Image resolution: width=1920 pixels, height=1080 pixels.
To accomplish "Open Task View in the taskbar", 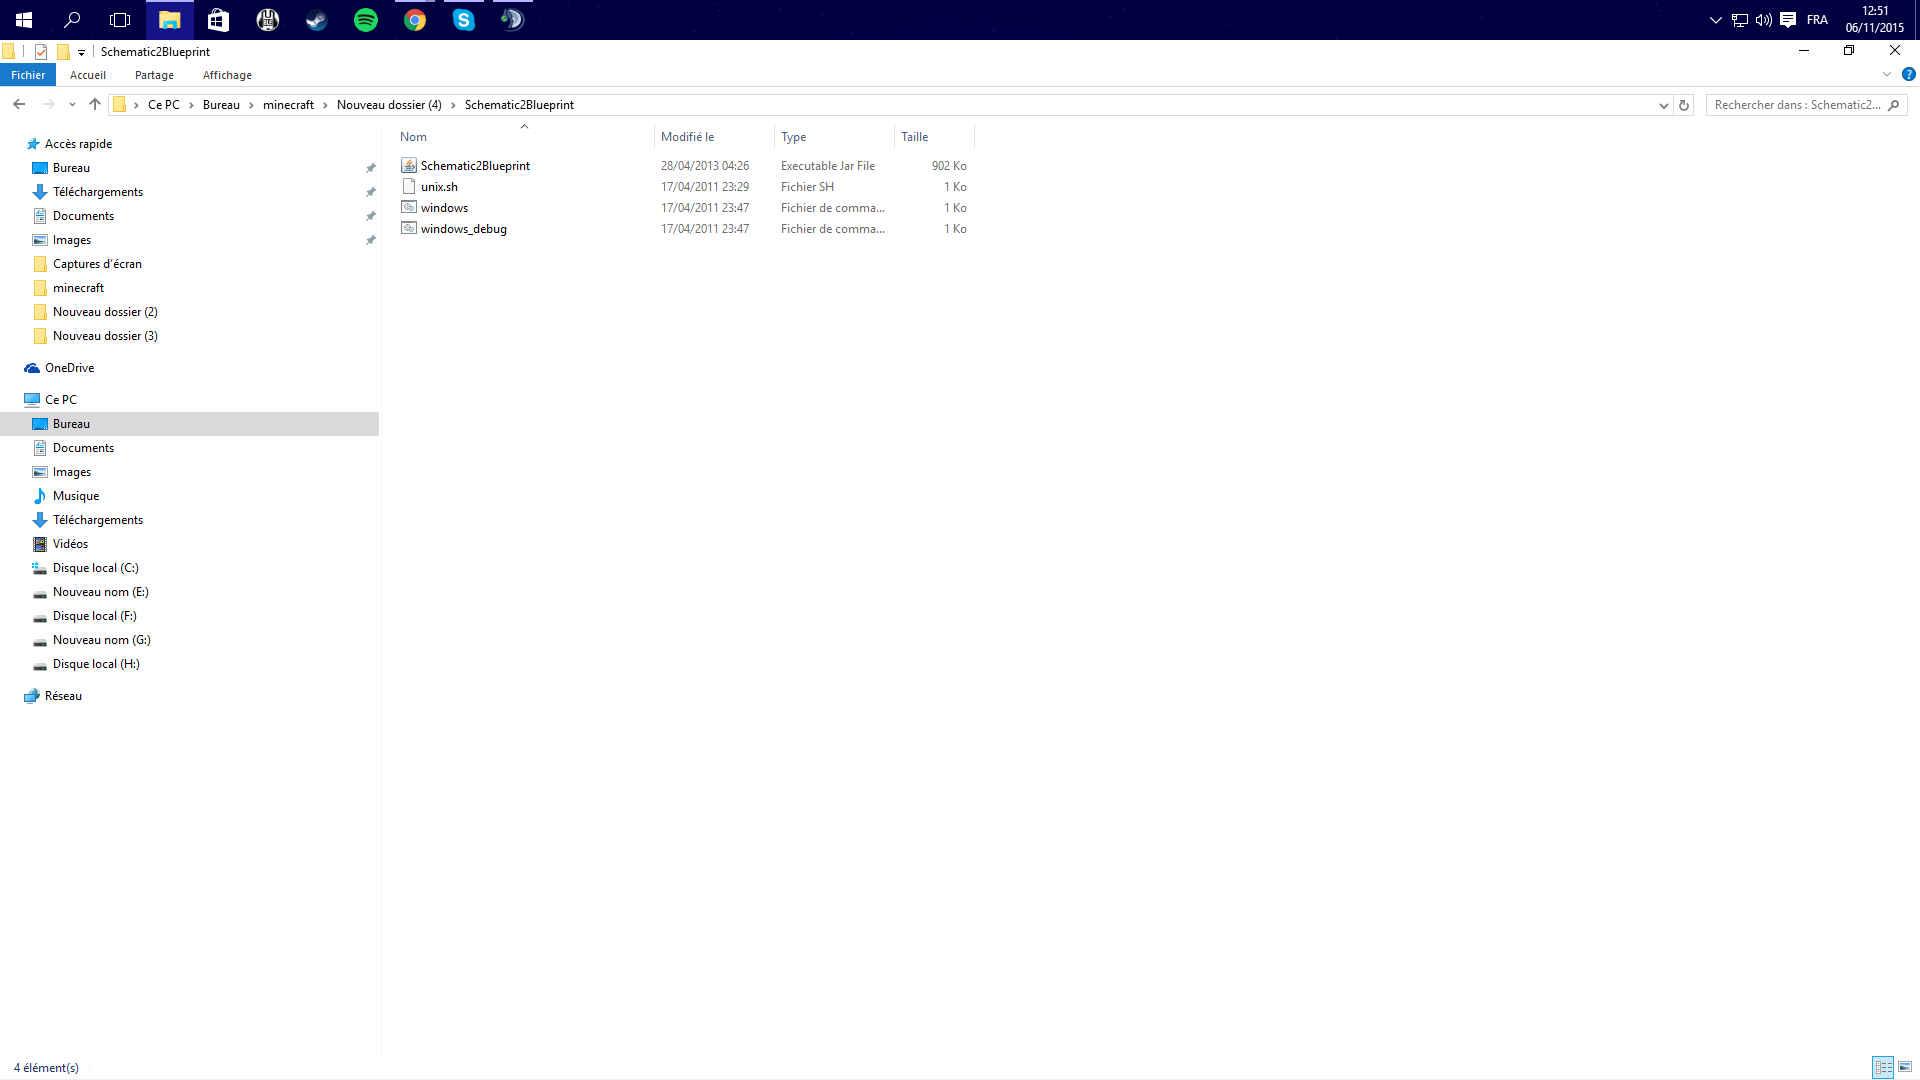I will [120, 20].
